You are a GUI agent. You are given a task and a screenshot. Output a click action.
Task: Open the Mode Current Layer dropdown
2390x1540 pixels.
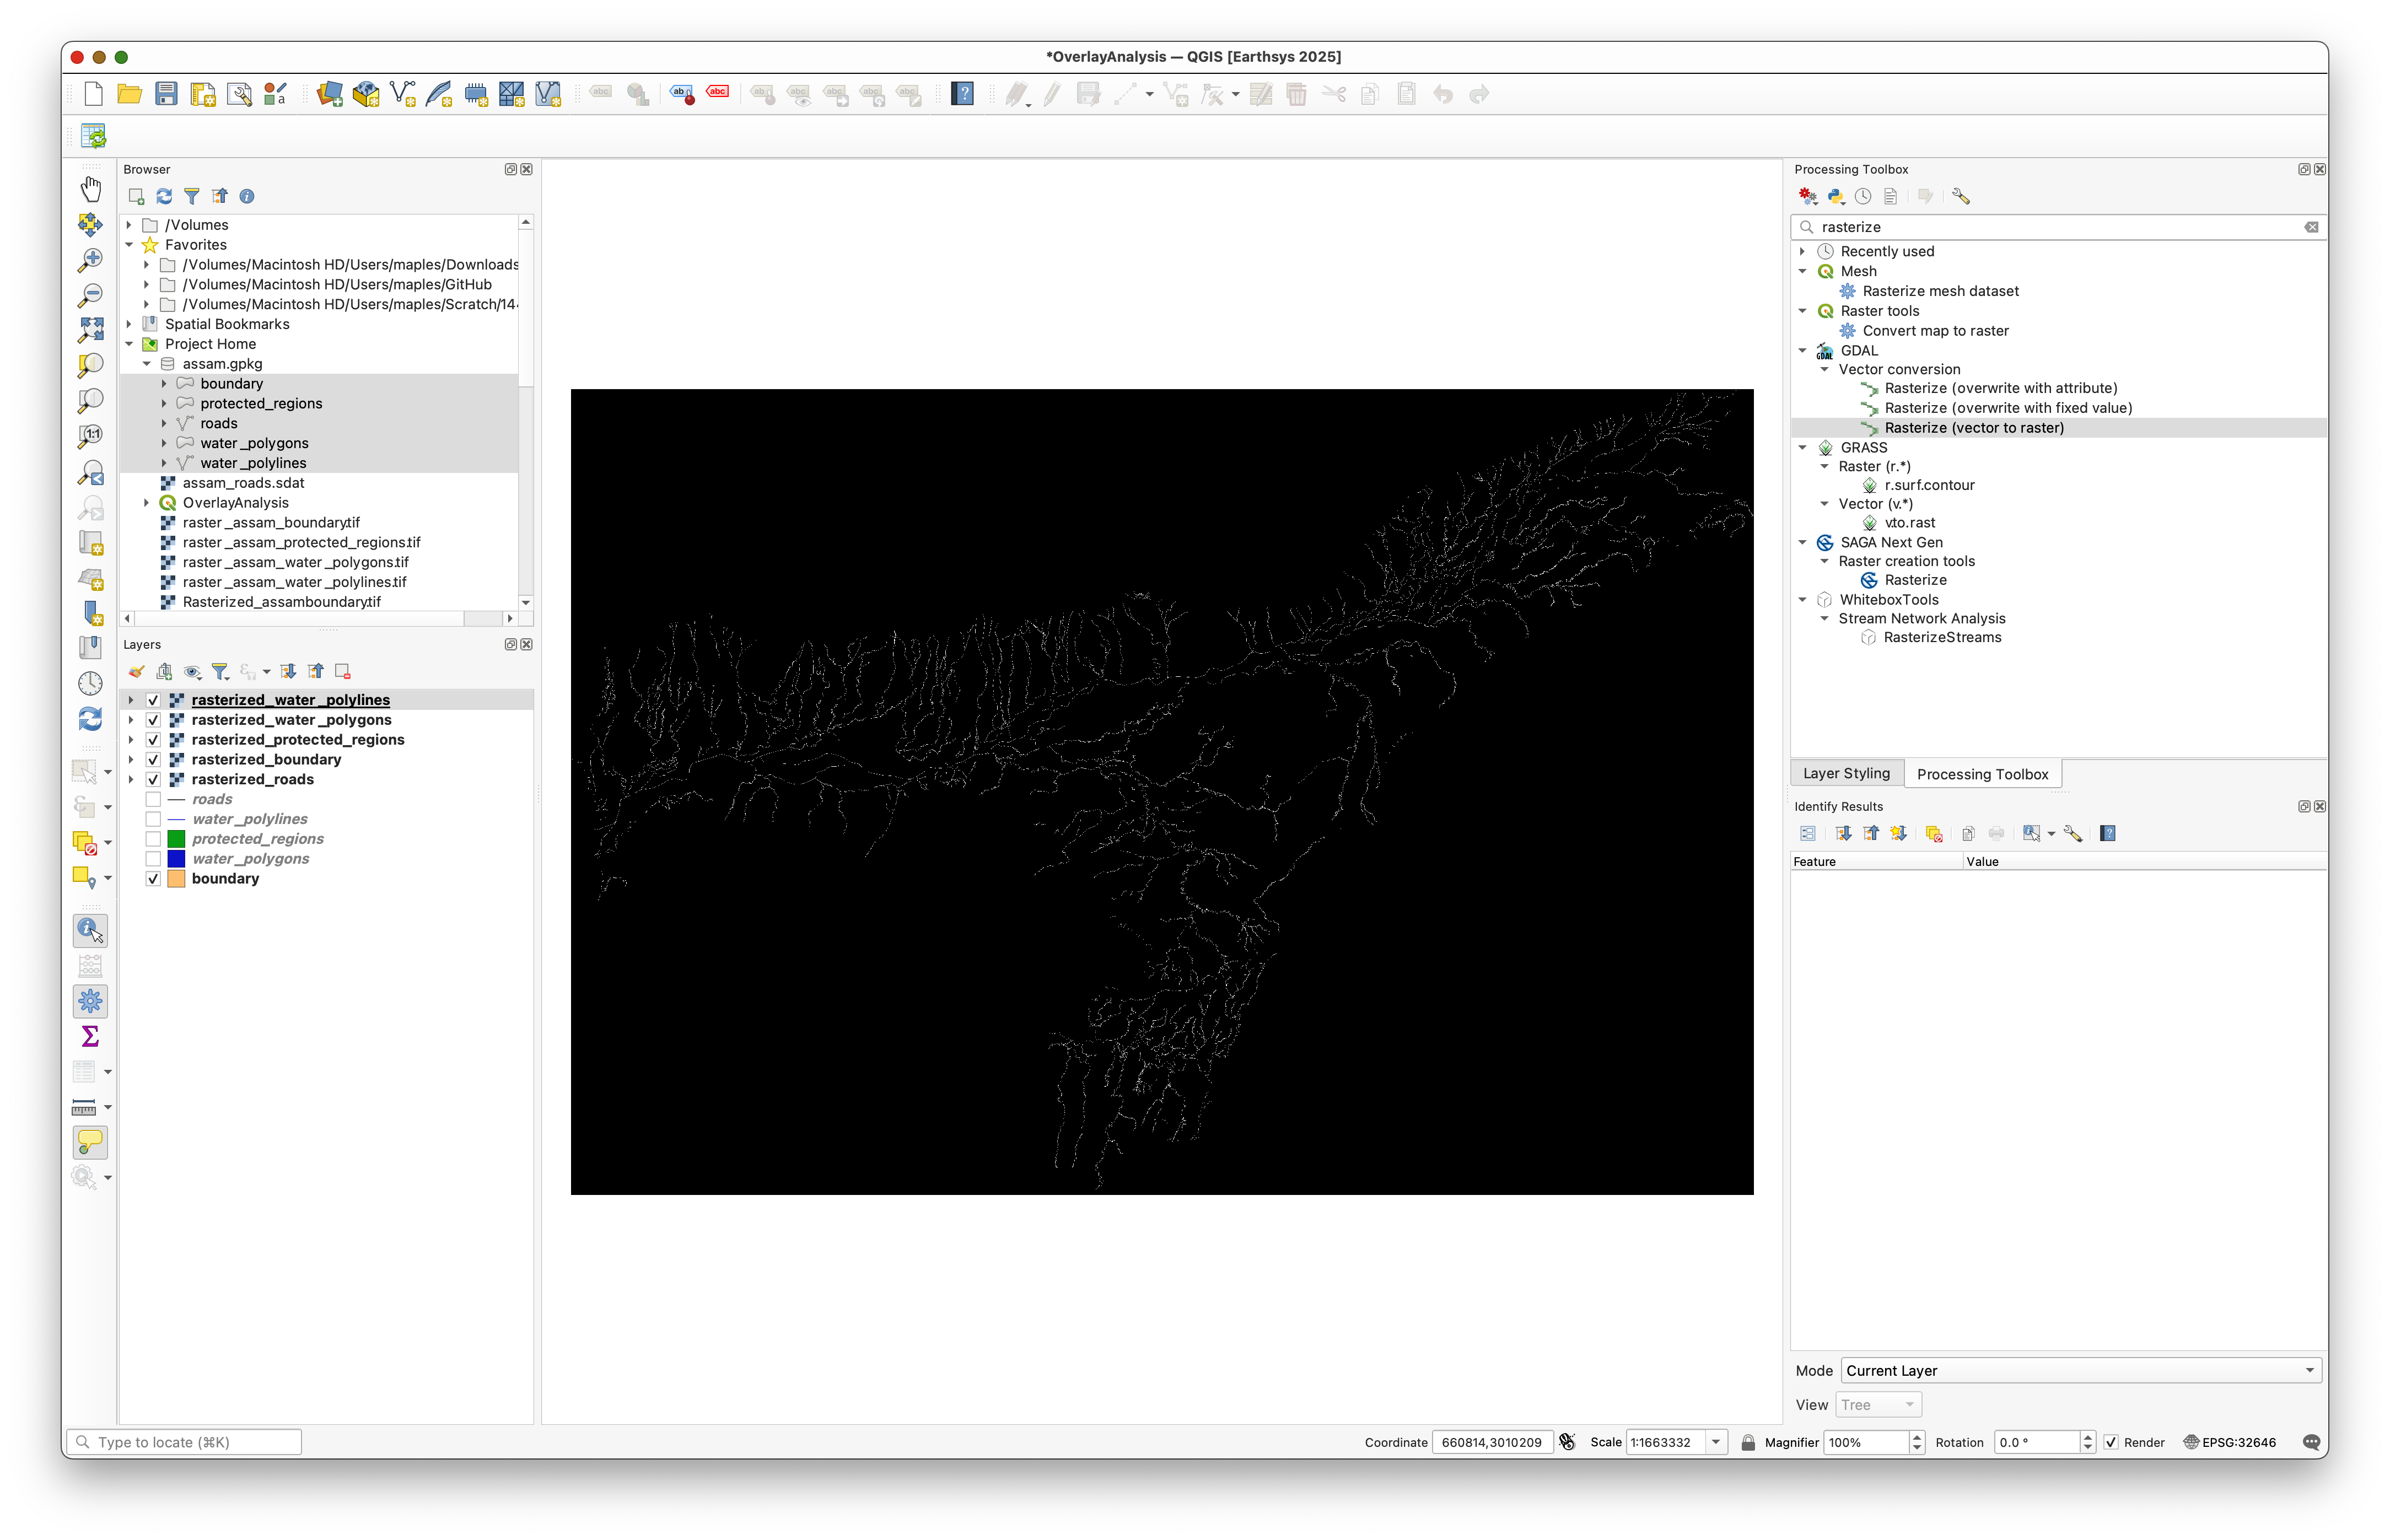(x=2080, y=1370)
